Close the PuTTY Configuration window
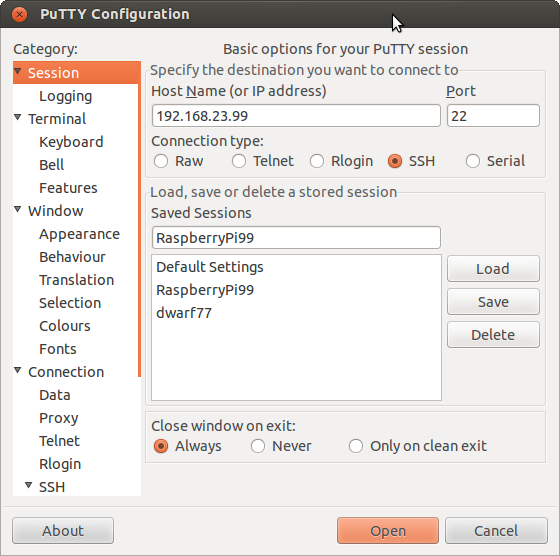Viewport: 560px width, 556px height. (x=19, y=15)
